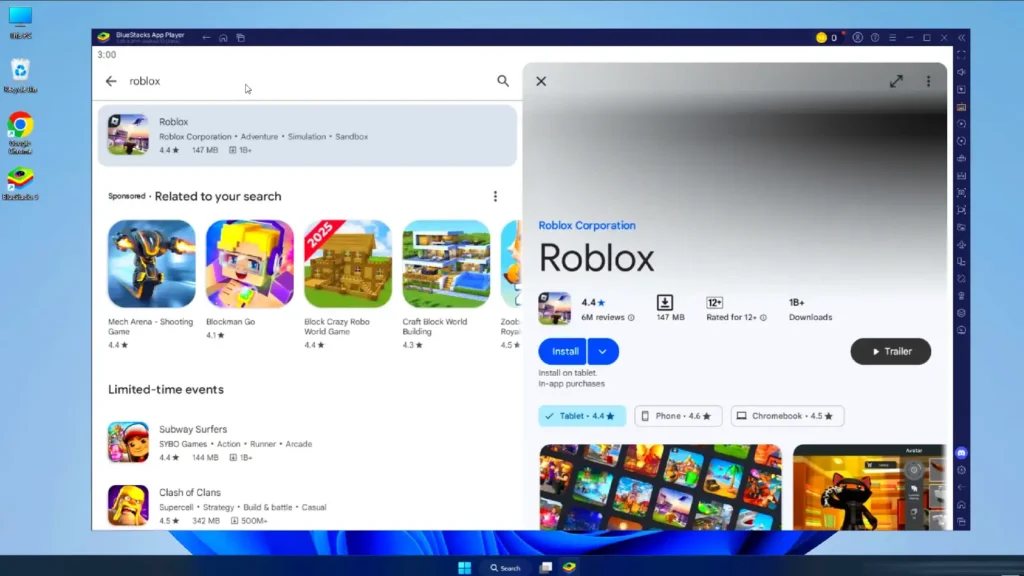Select the Phone 4.6 rating chip
The image size is (1024, 576).
678,416
